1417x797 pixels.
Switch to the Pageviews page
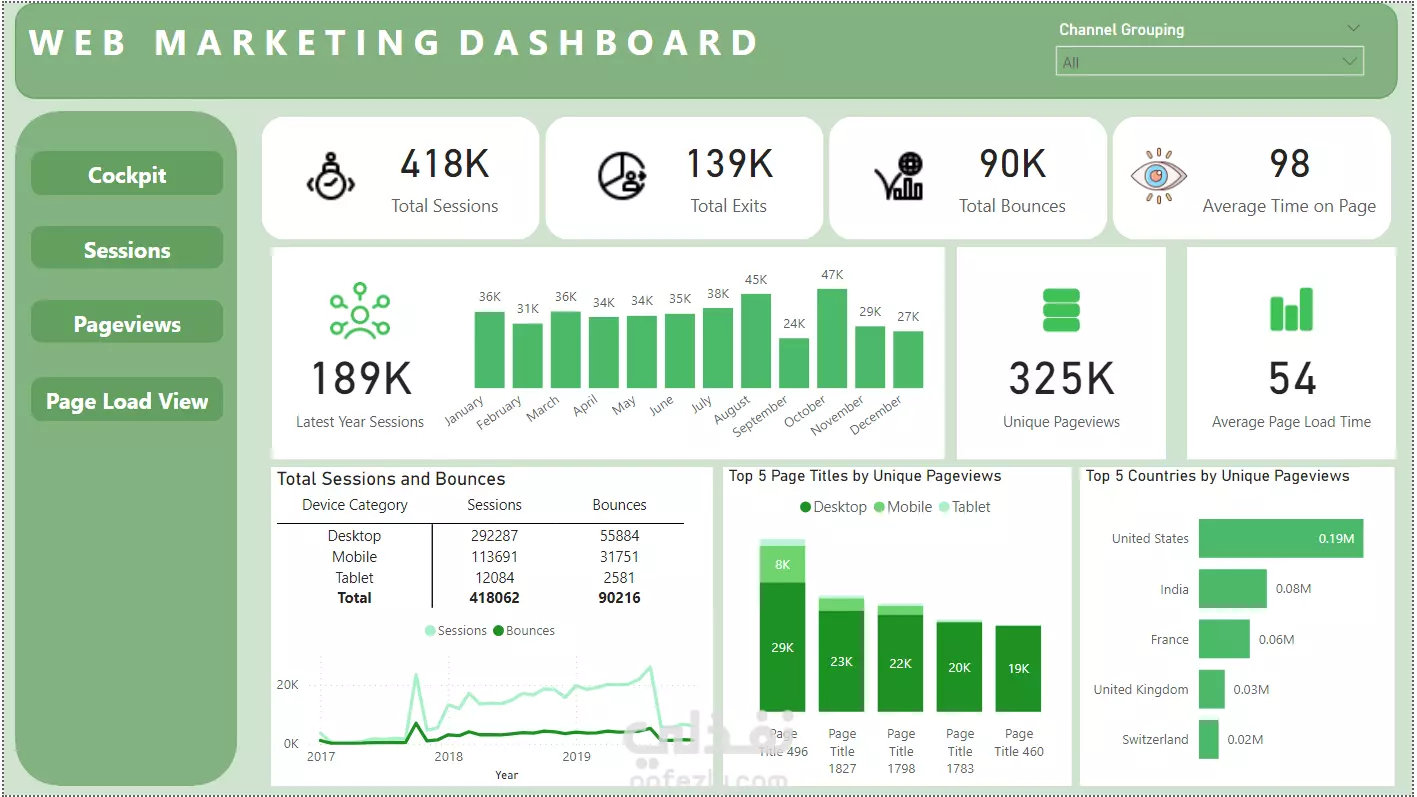(127, 323)
